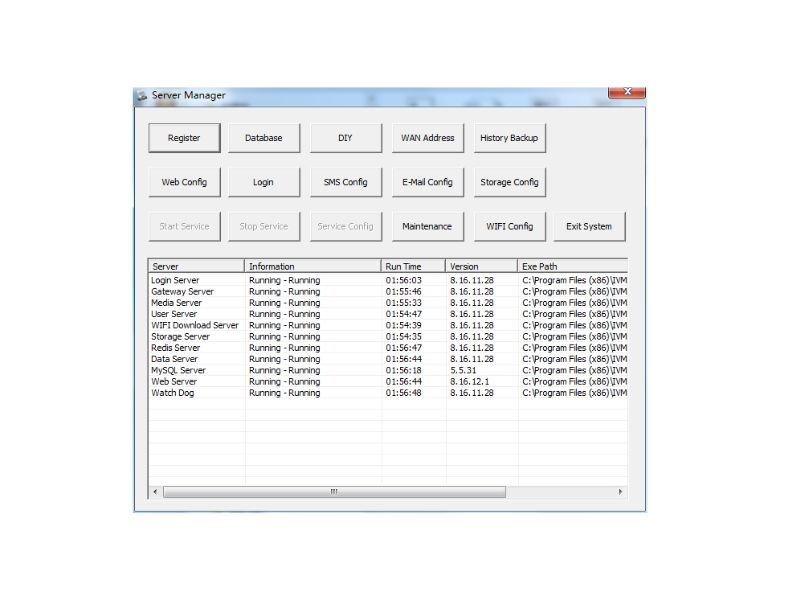Click the horizontal scrollbar left arrow
The width and height of the screenshot is (800, 600).
click(x=156, y=492)
